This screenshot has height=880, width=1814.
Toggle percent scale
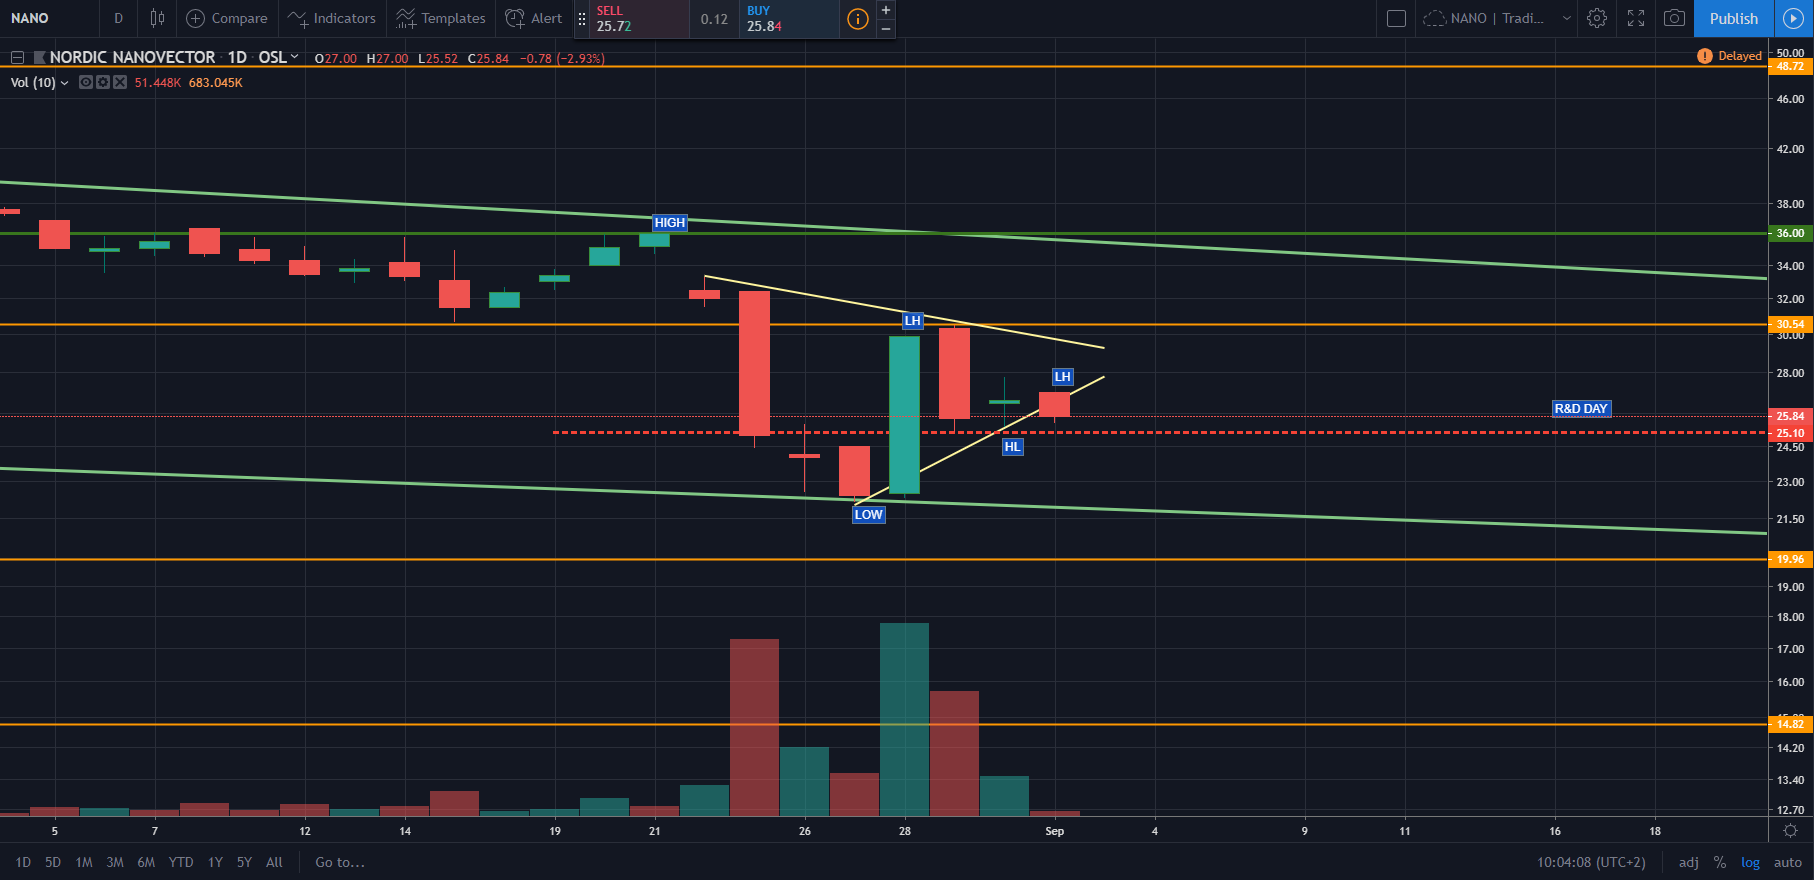click(1719, 862)
